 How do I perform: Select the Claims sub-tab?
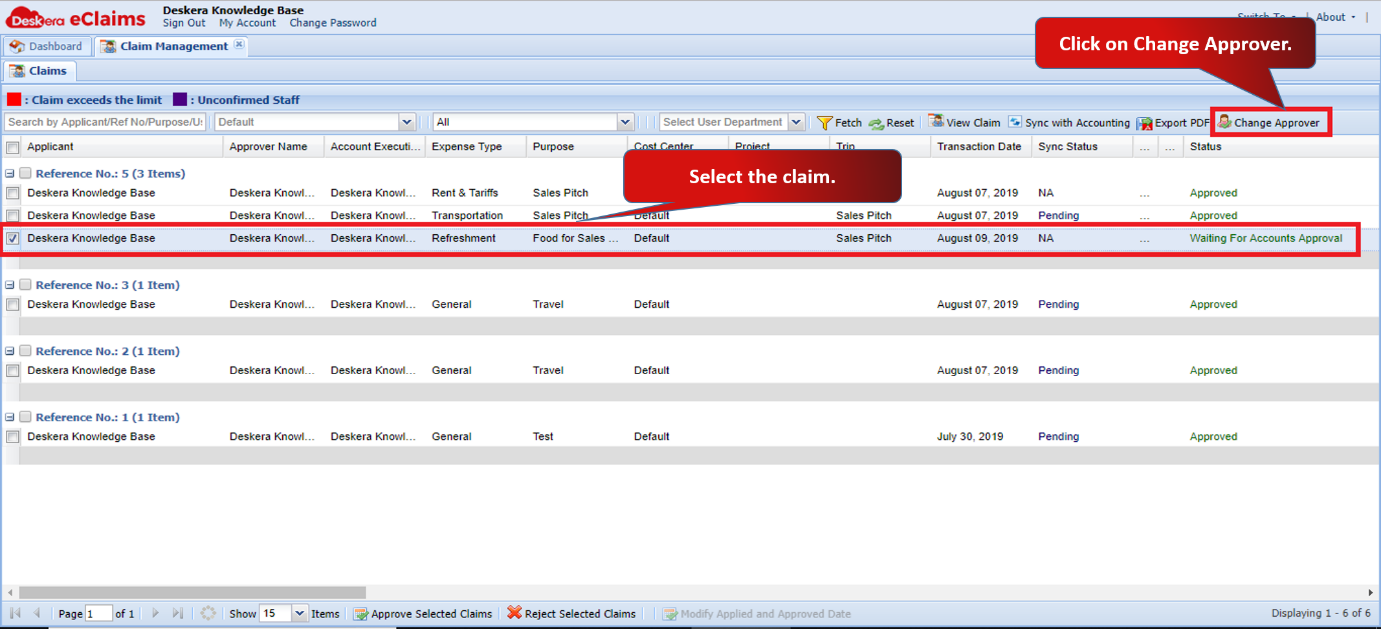(39, 71)
